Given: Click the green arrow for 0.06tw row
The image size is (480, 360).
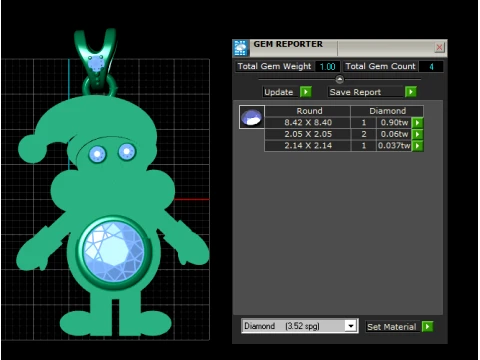Looking at the screenshot, I should click(417, 134).
